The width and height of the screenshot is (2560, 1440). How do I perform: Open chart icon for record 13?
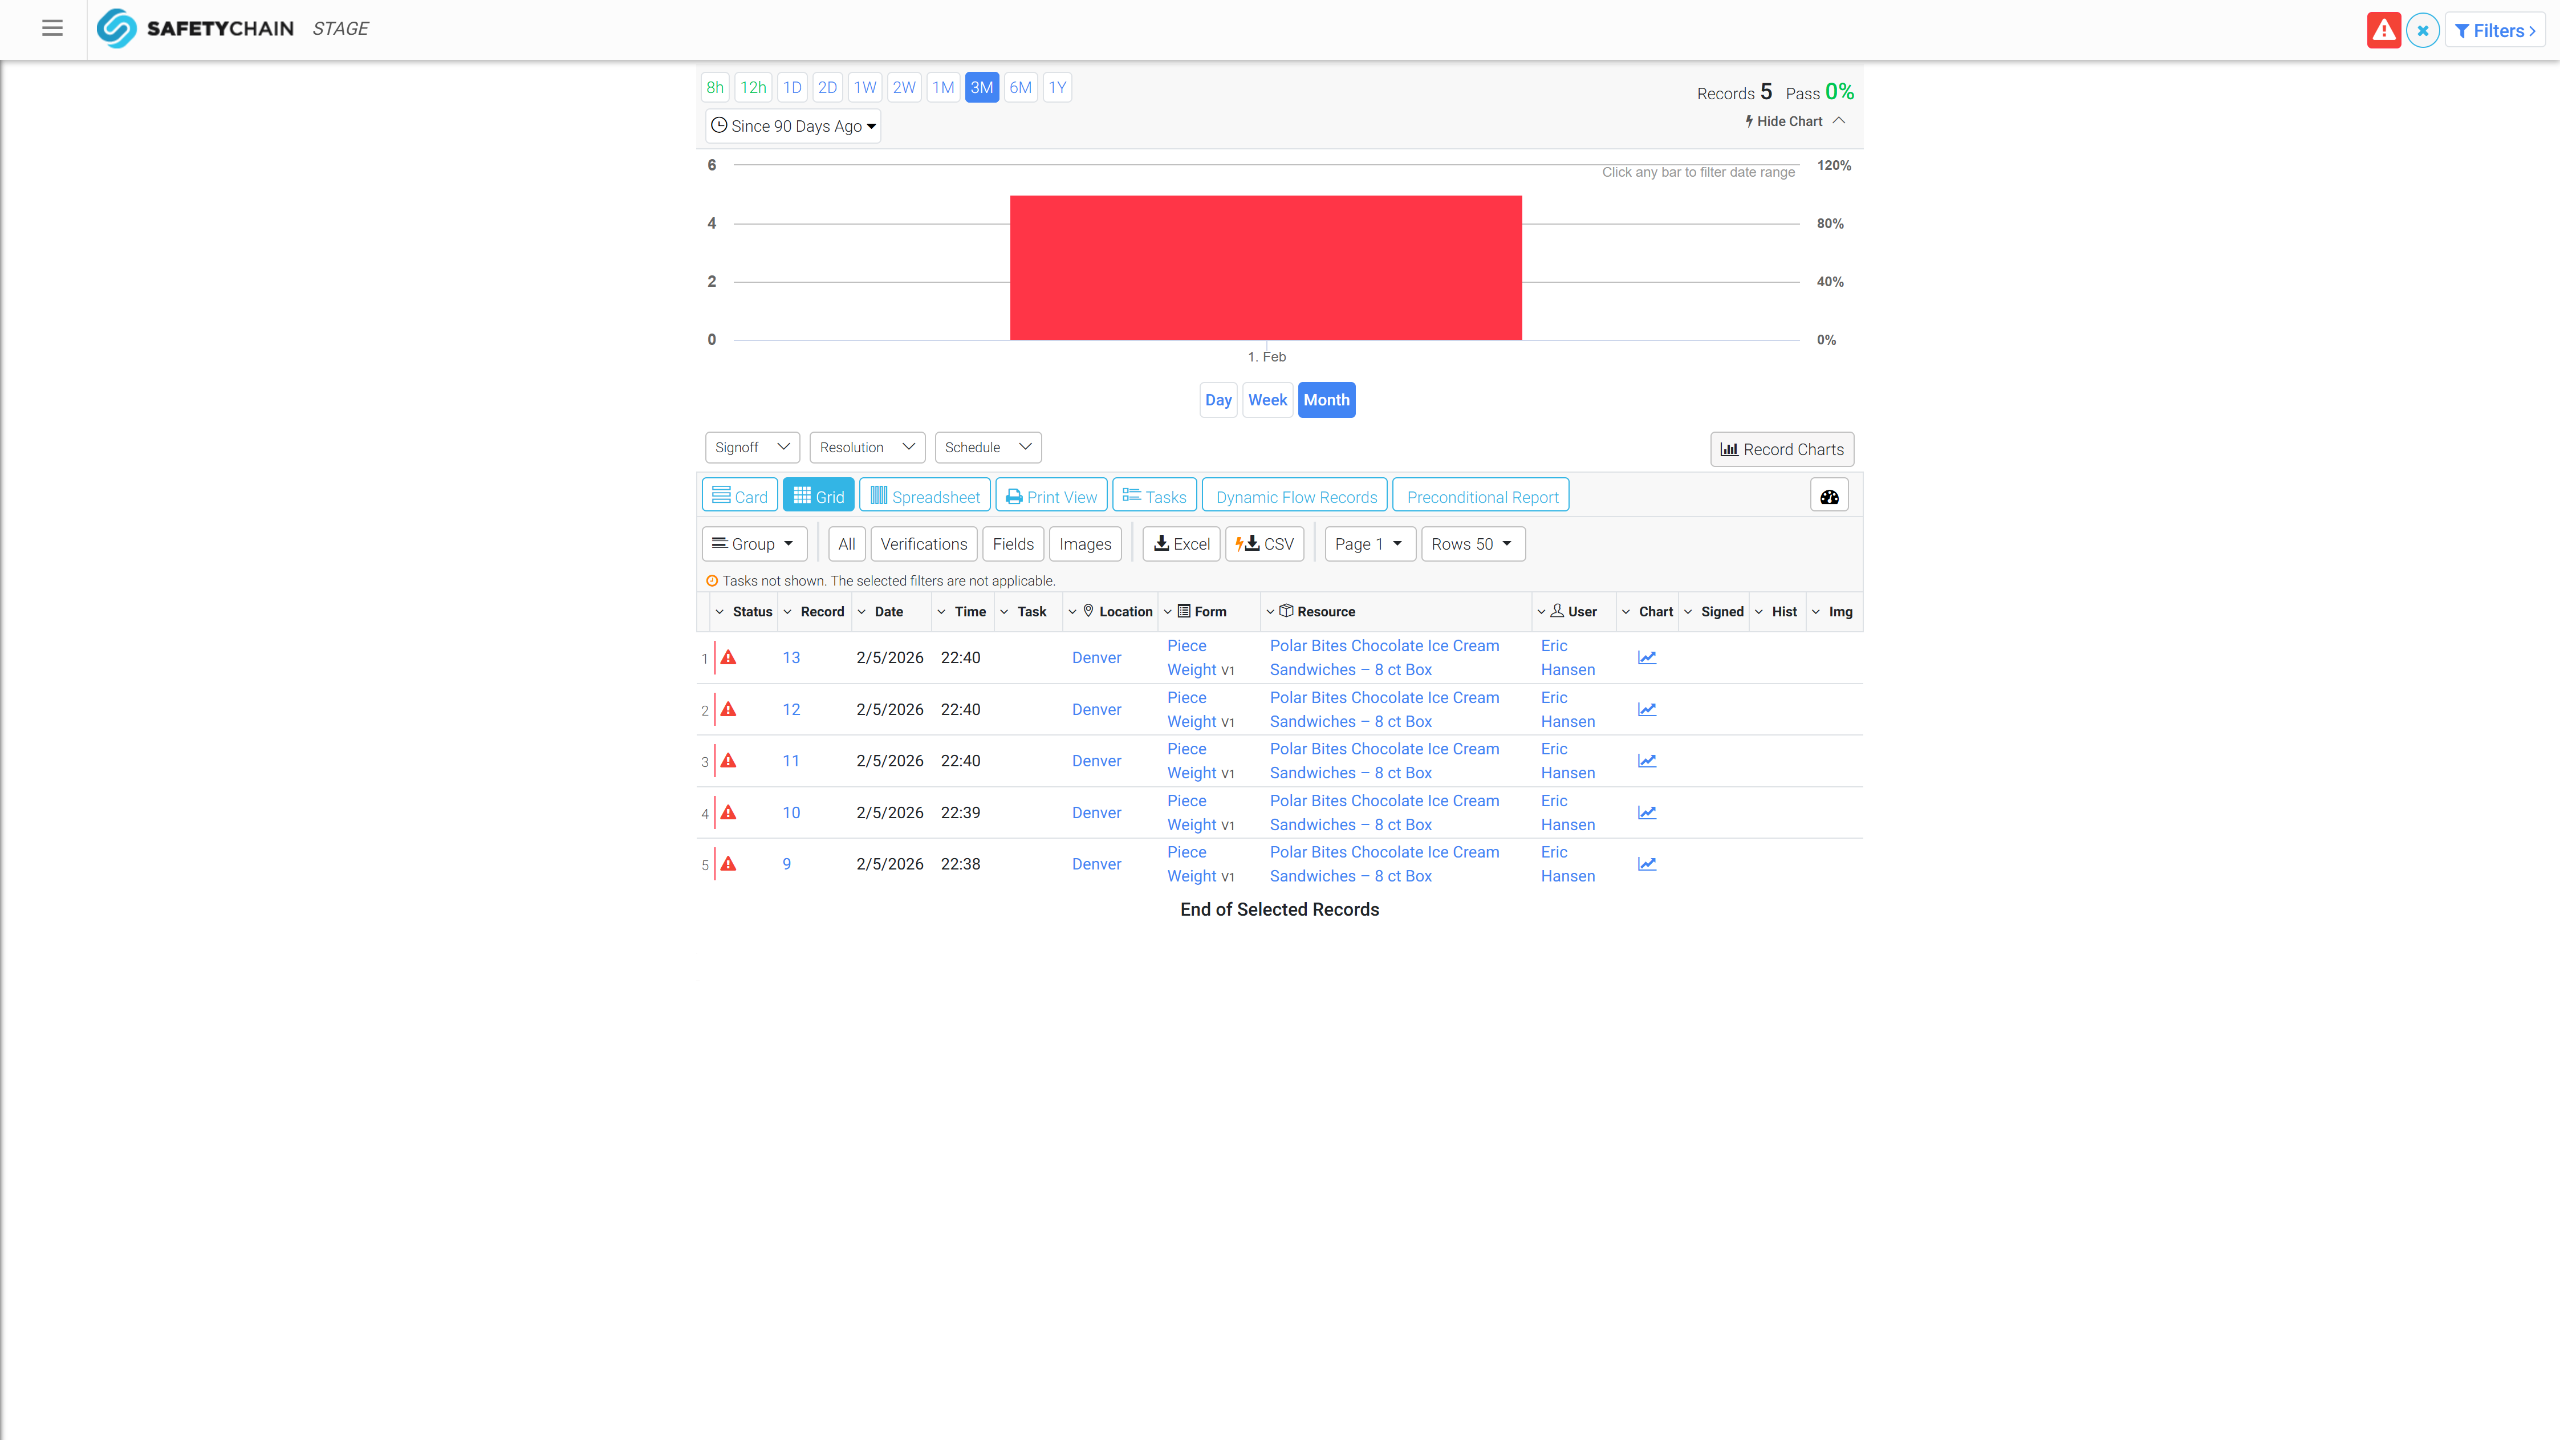tap(1647, 658)
